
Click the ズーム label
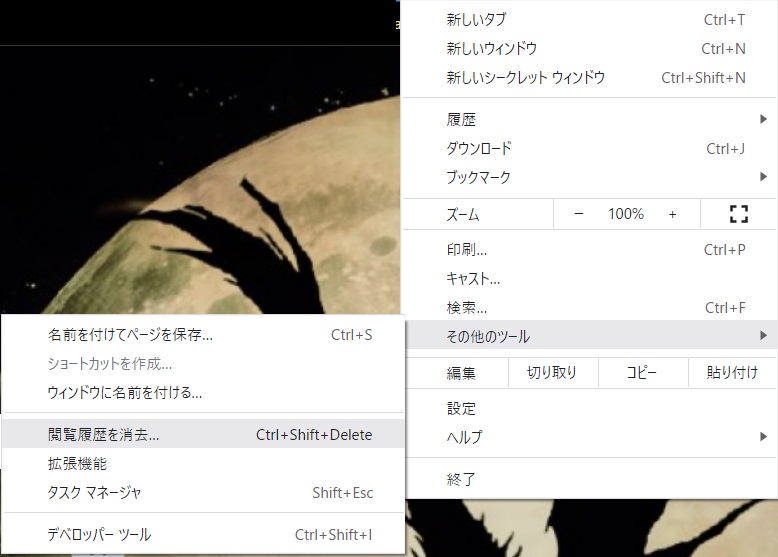point(462,215)
